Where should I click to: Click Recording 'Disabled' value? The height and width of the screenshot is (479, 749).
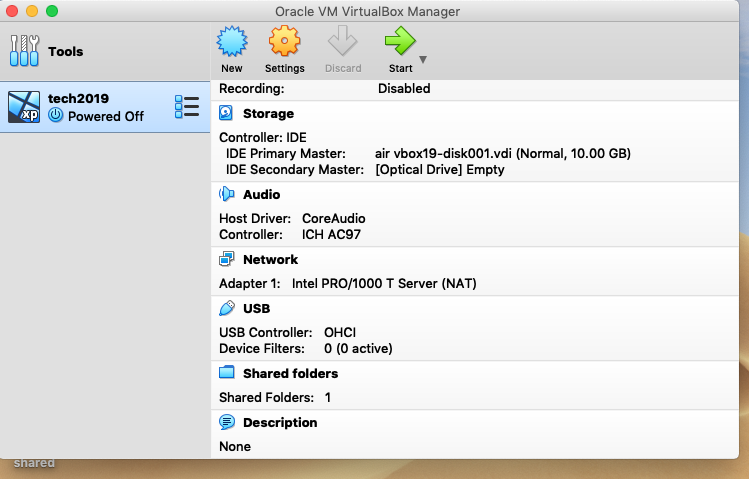(404, 88)
